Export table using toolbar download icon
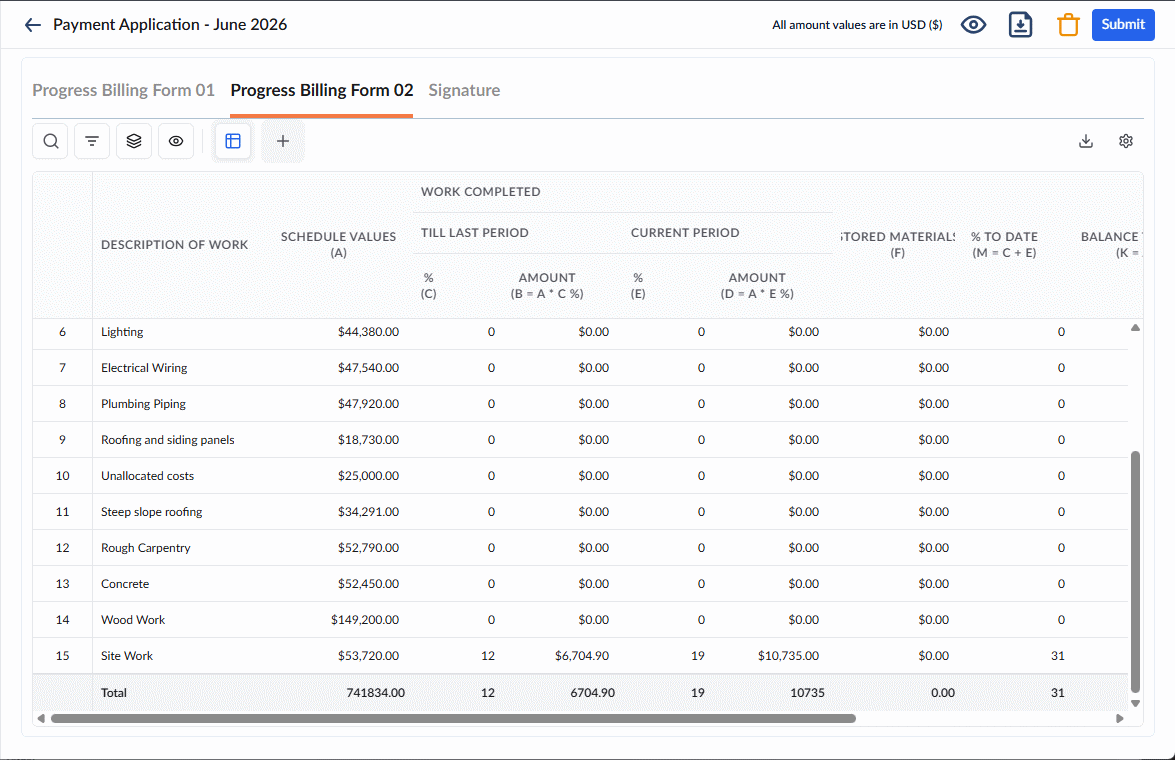 point(1086,141)
